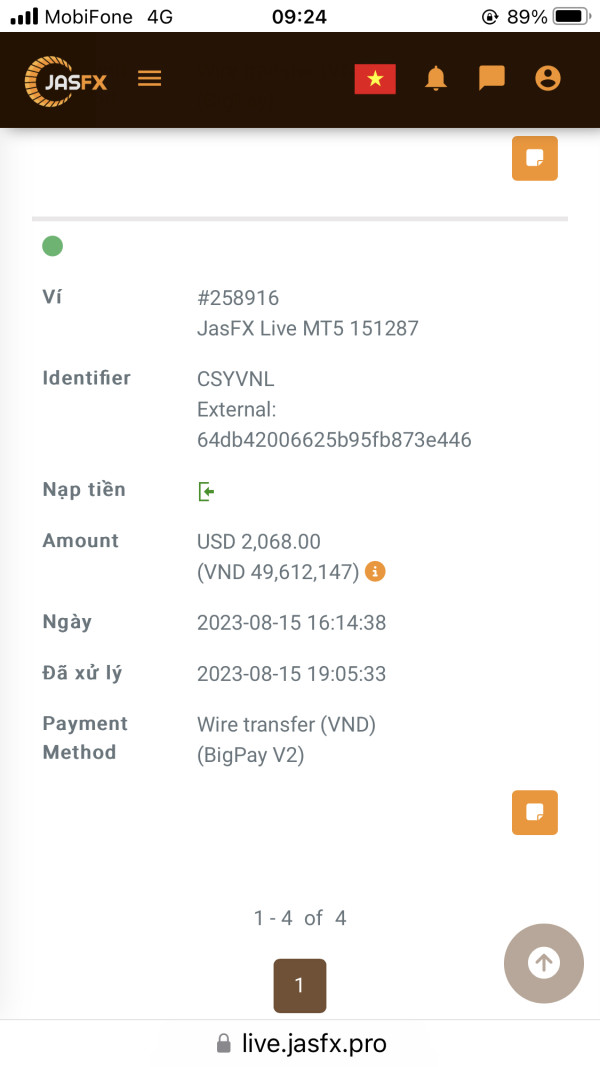Click the JasFX Live MT5 151287 account
The width and height of the screenshot is (600, 1067).
click(x=308, y=328)
